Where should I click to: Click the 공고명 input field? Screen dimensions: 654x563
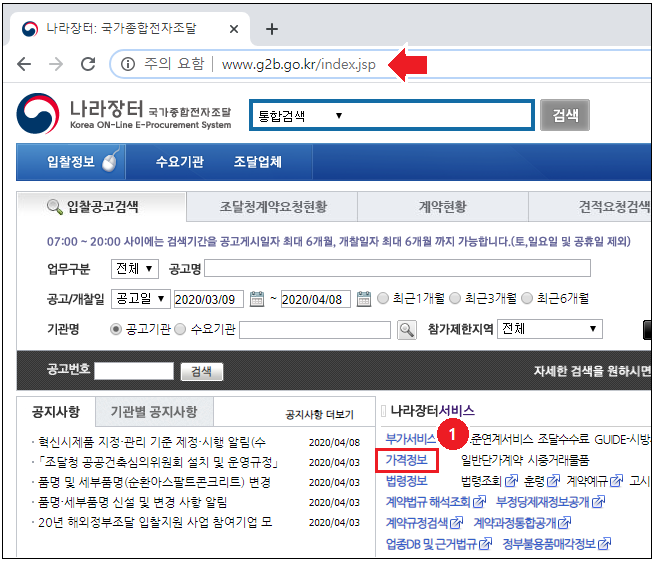(397, 268)
